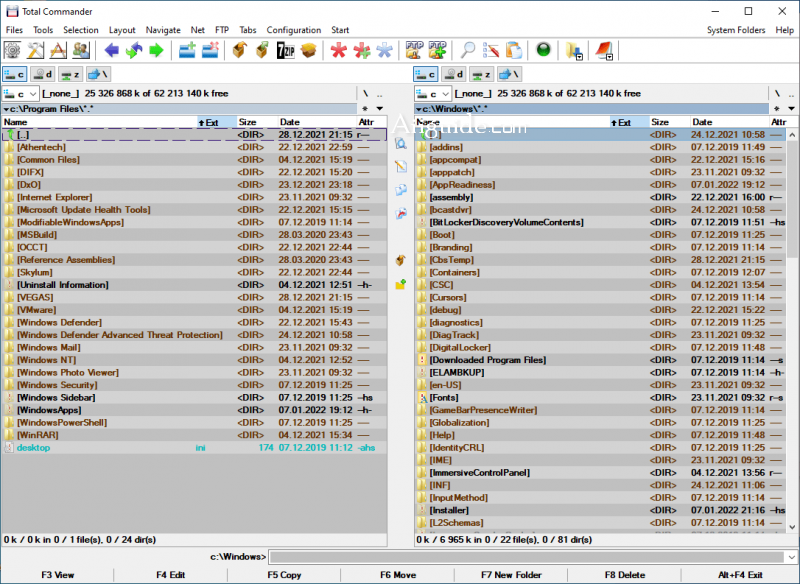Open the FTP menu
Screen dimensions: 800x584
tap(222, 30)
